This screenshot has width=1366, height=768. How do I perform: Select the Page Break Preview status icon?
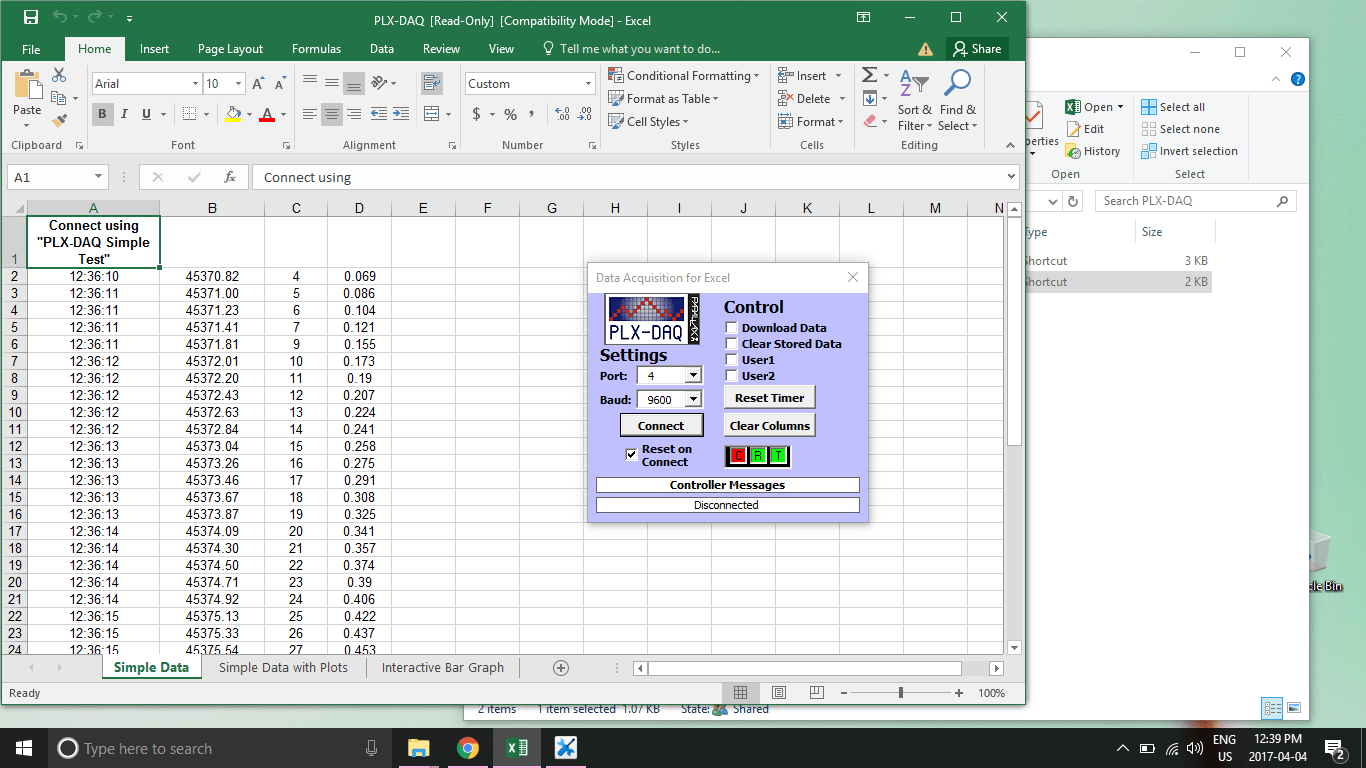(816, 692)
